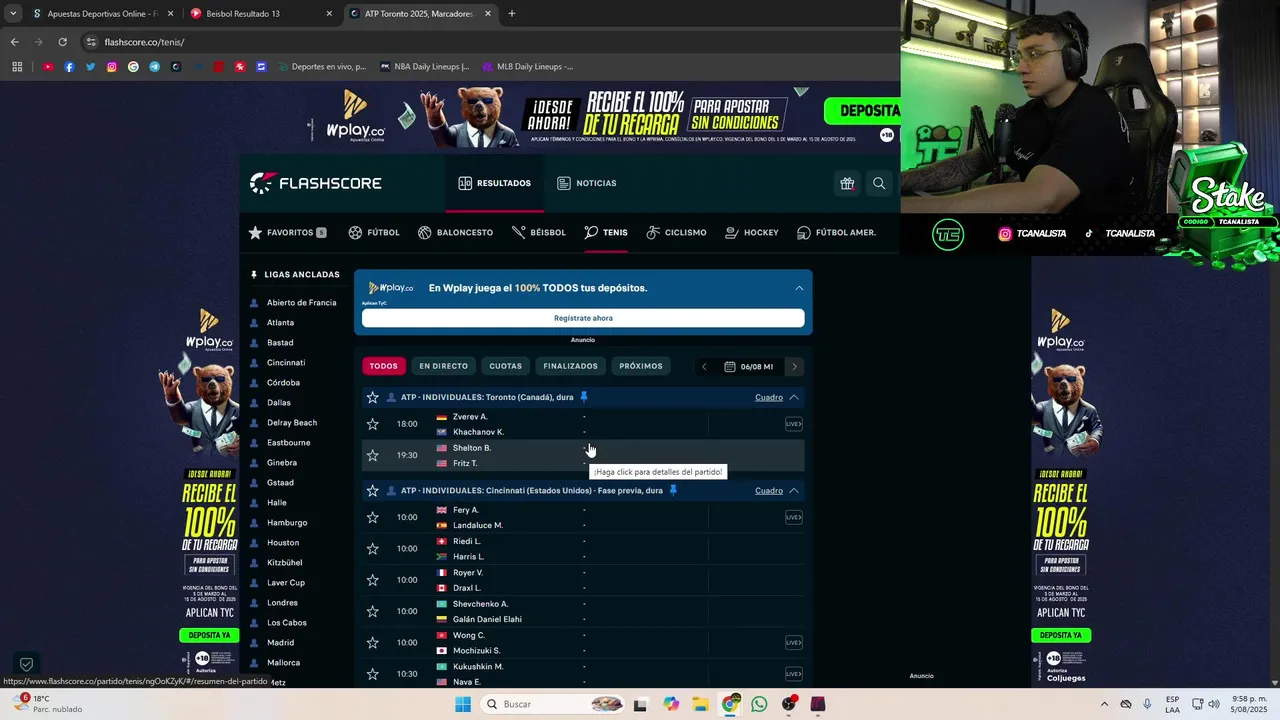Favorite the Zverev vs Khachanov match star

(x=373, y=424)
